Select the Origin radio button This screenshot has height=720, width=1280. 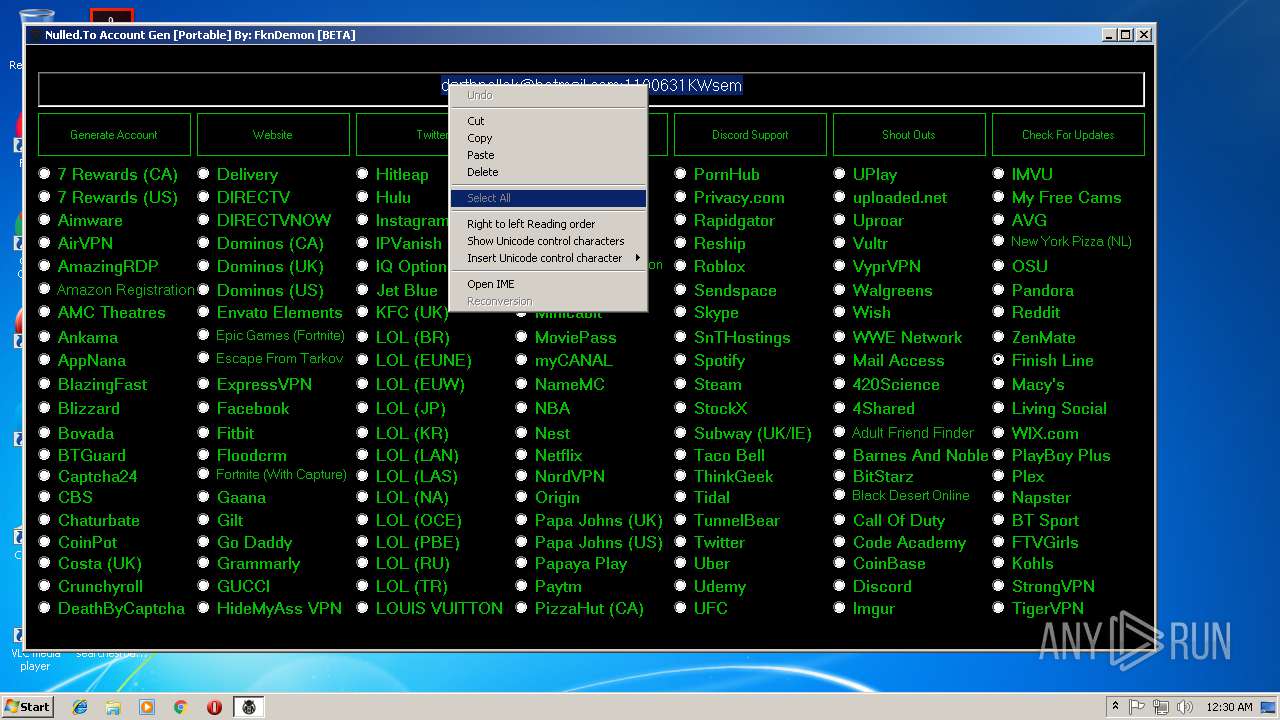[x=521, y=497]
